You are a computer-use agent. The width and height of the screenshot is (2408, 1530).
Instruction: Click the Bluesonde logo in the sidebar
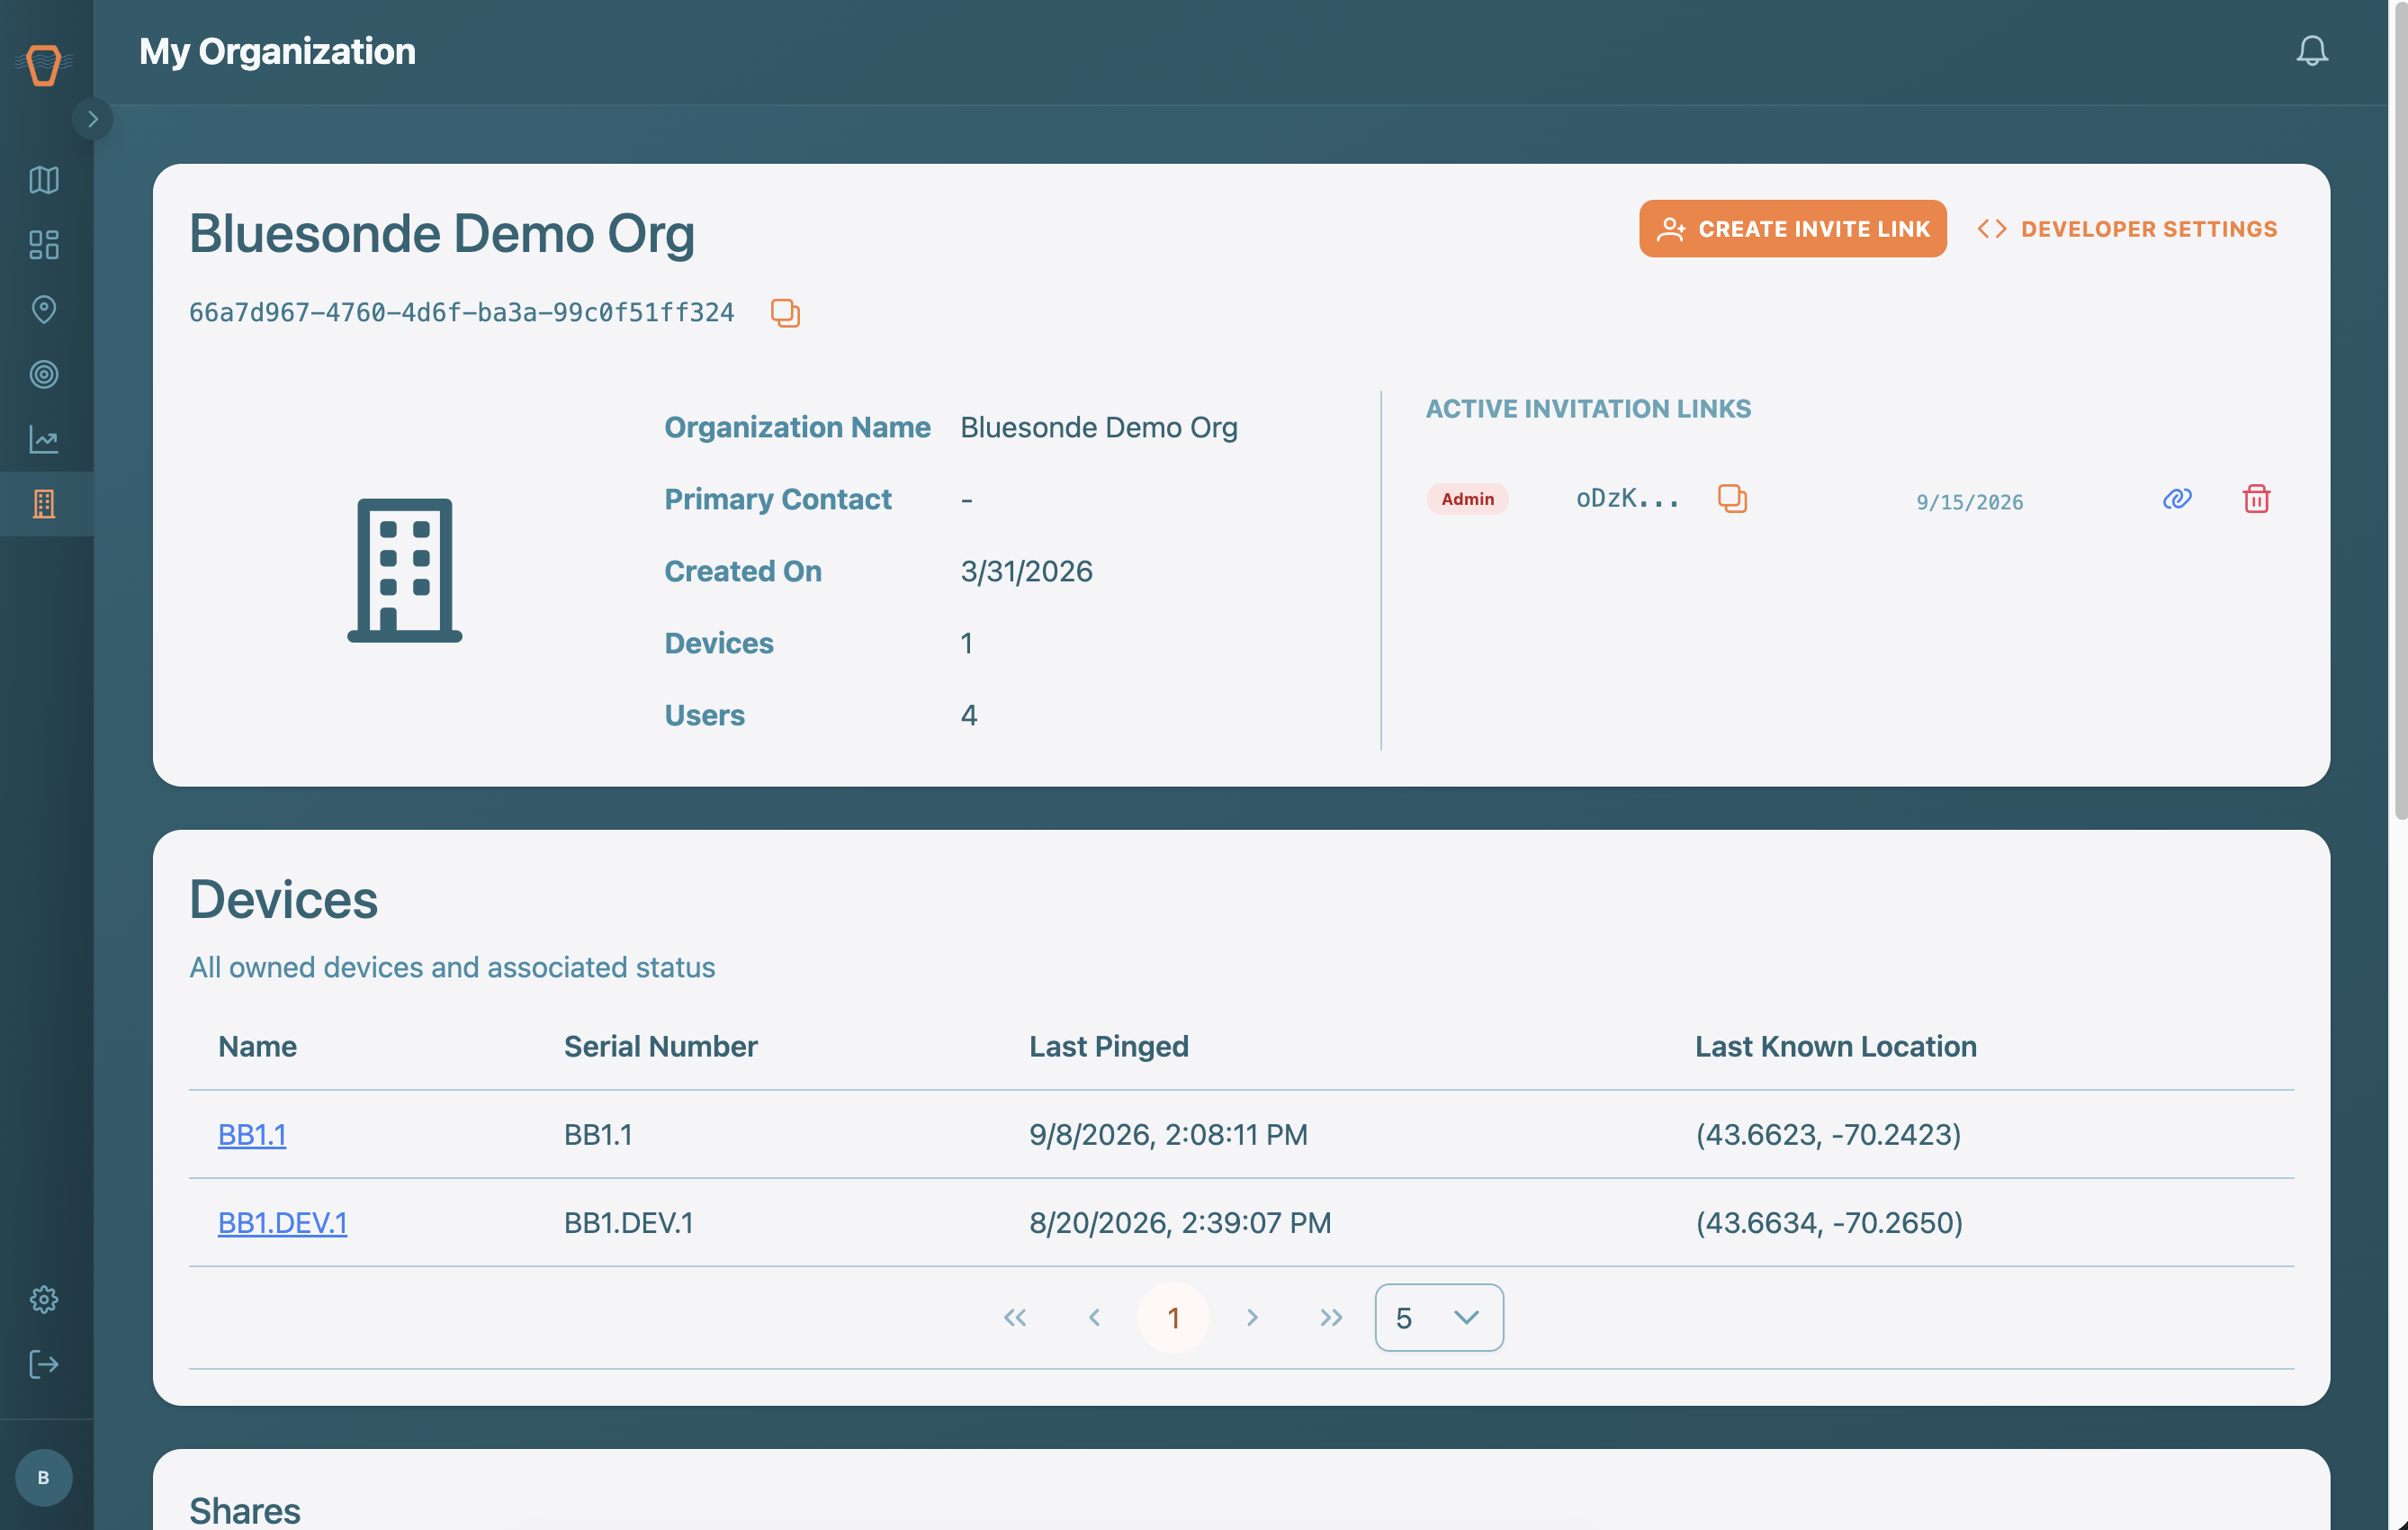(x=44, y=65)
